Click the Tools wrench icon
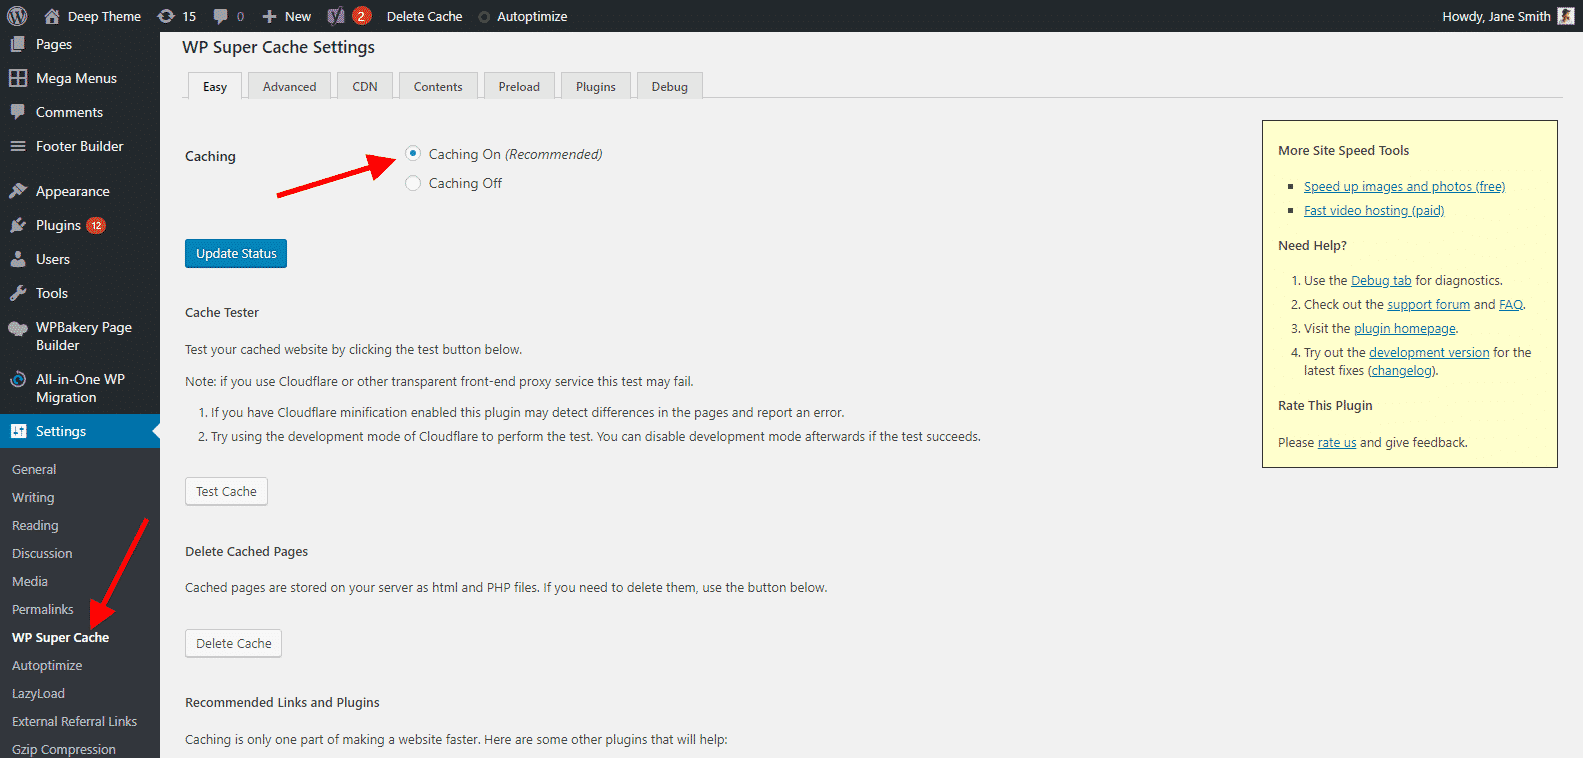The image size is (1583, 758). [18, 293]
